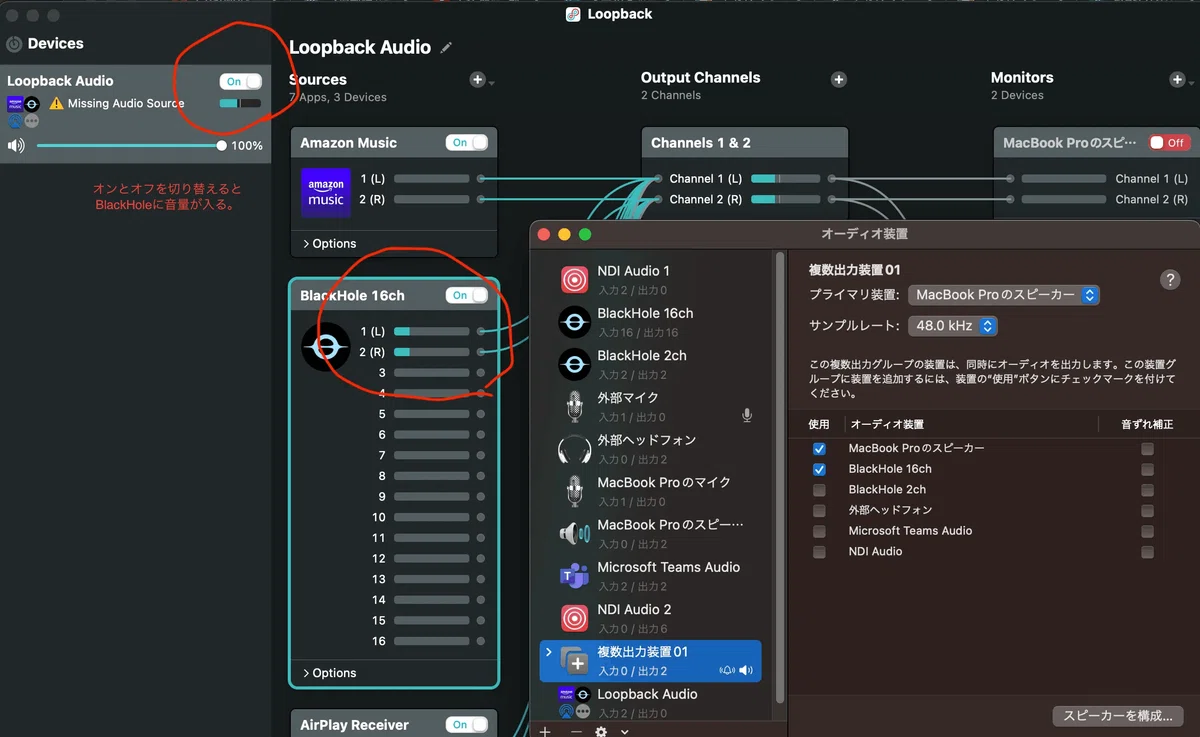Check 使用 for NDI Audio

point(820,552)
